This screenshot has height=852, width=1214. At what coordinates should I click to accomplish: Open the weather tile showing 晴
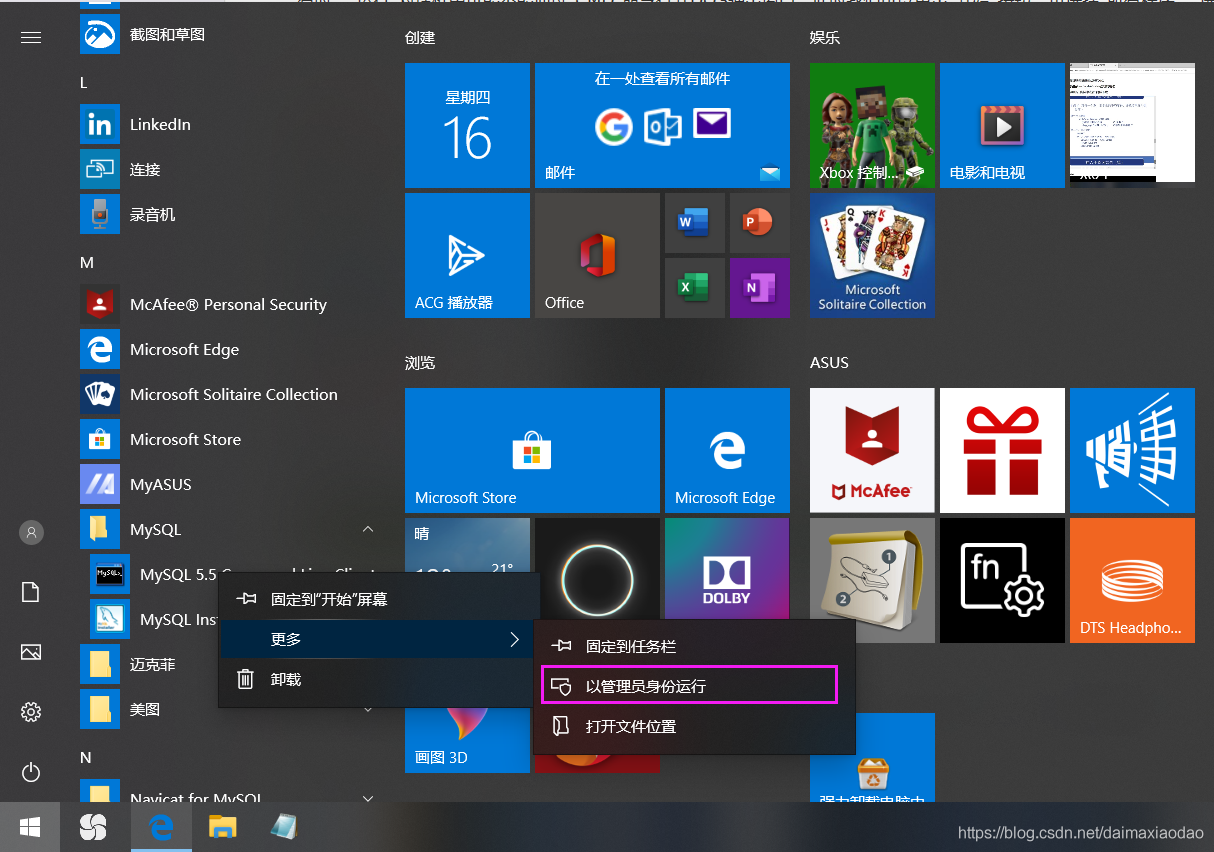[467, 545]
